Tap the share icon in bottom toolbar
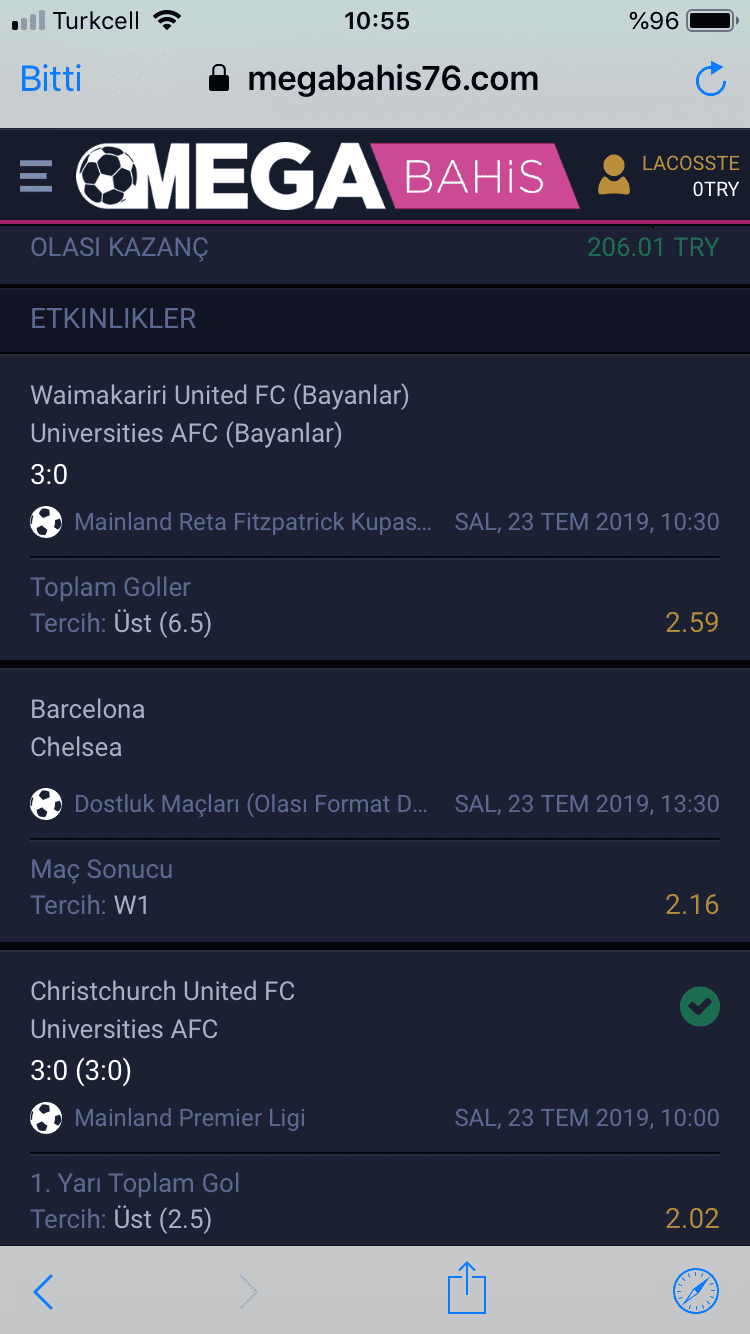 466,1288
